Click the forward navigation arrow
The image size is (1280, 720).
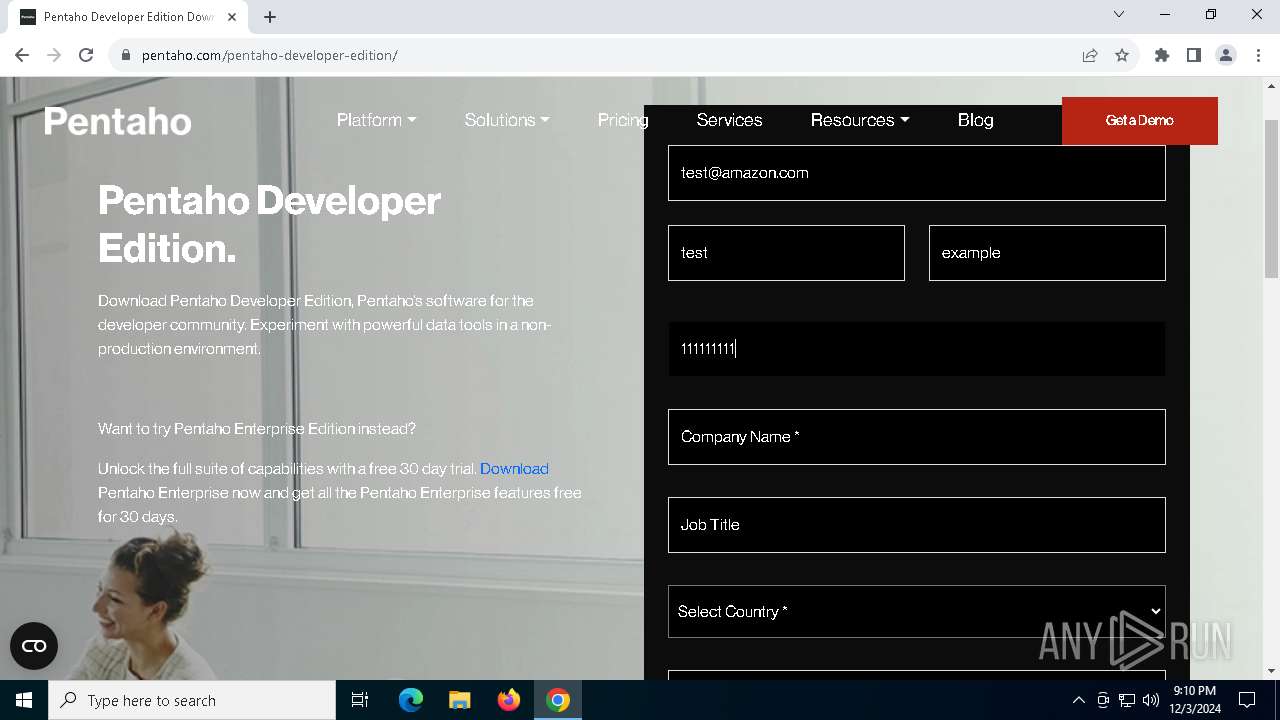[54, 55]
